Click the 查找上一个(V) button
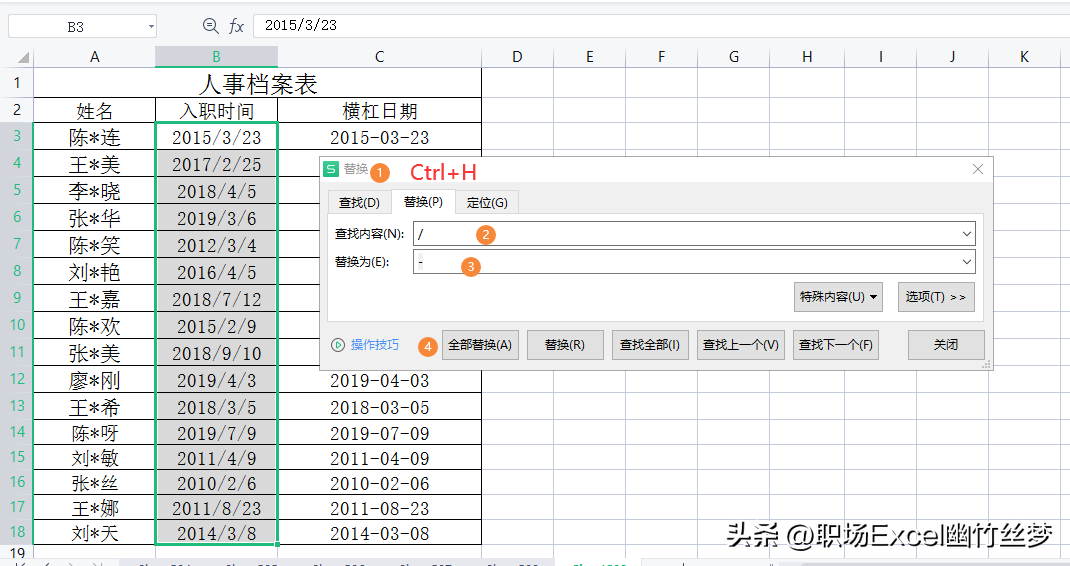Screen dimensions: 1070x566 (740, 345)
